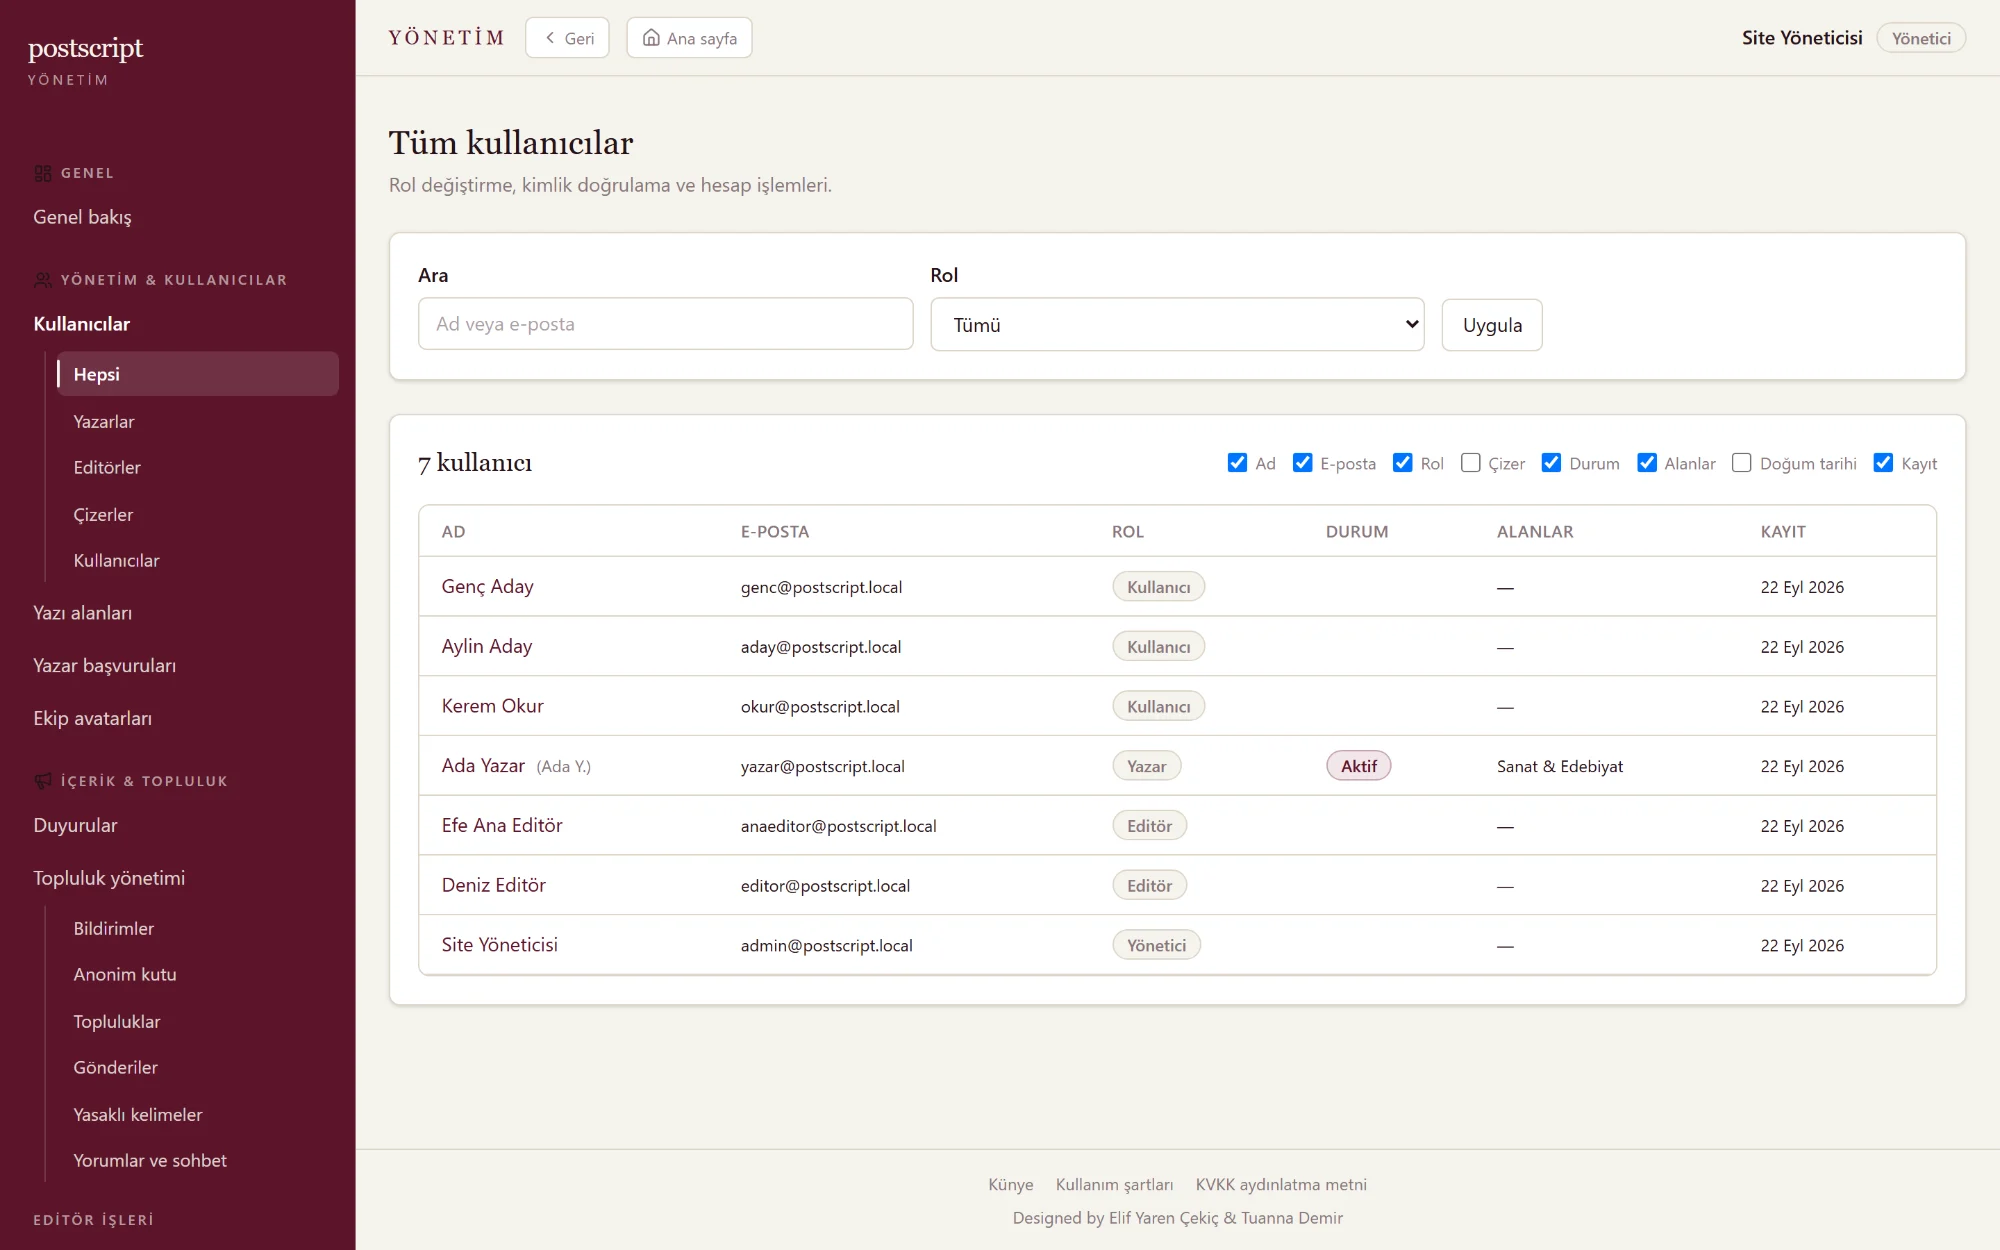Enable the Çizer column checkbox
This screenshot has height=1250, width=2000.
point(1470,463)
